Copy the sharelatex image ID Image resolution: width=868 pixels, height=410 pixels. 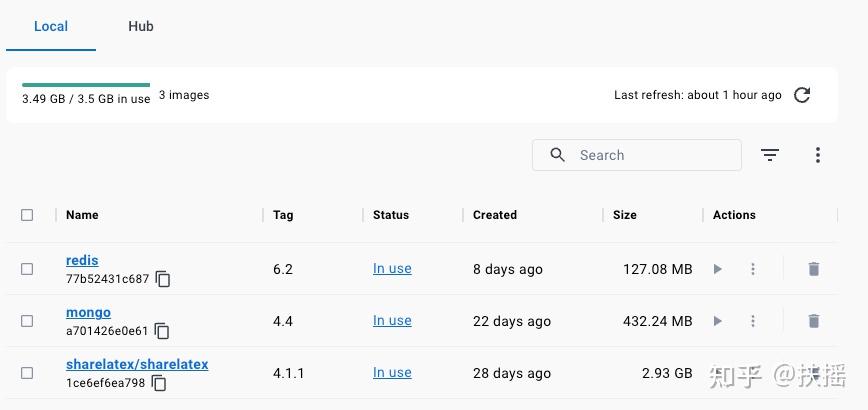pos(159,383)
